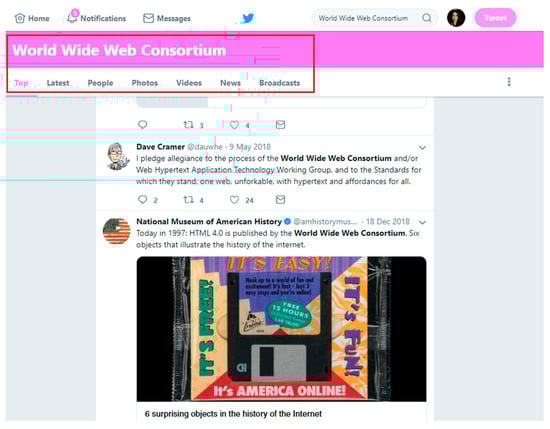The image size is (550, 429).
Task: Expand Dave Cramer tweet options chevron
Action: pyautogui.click(x=422, y=148)
